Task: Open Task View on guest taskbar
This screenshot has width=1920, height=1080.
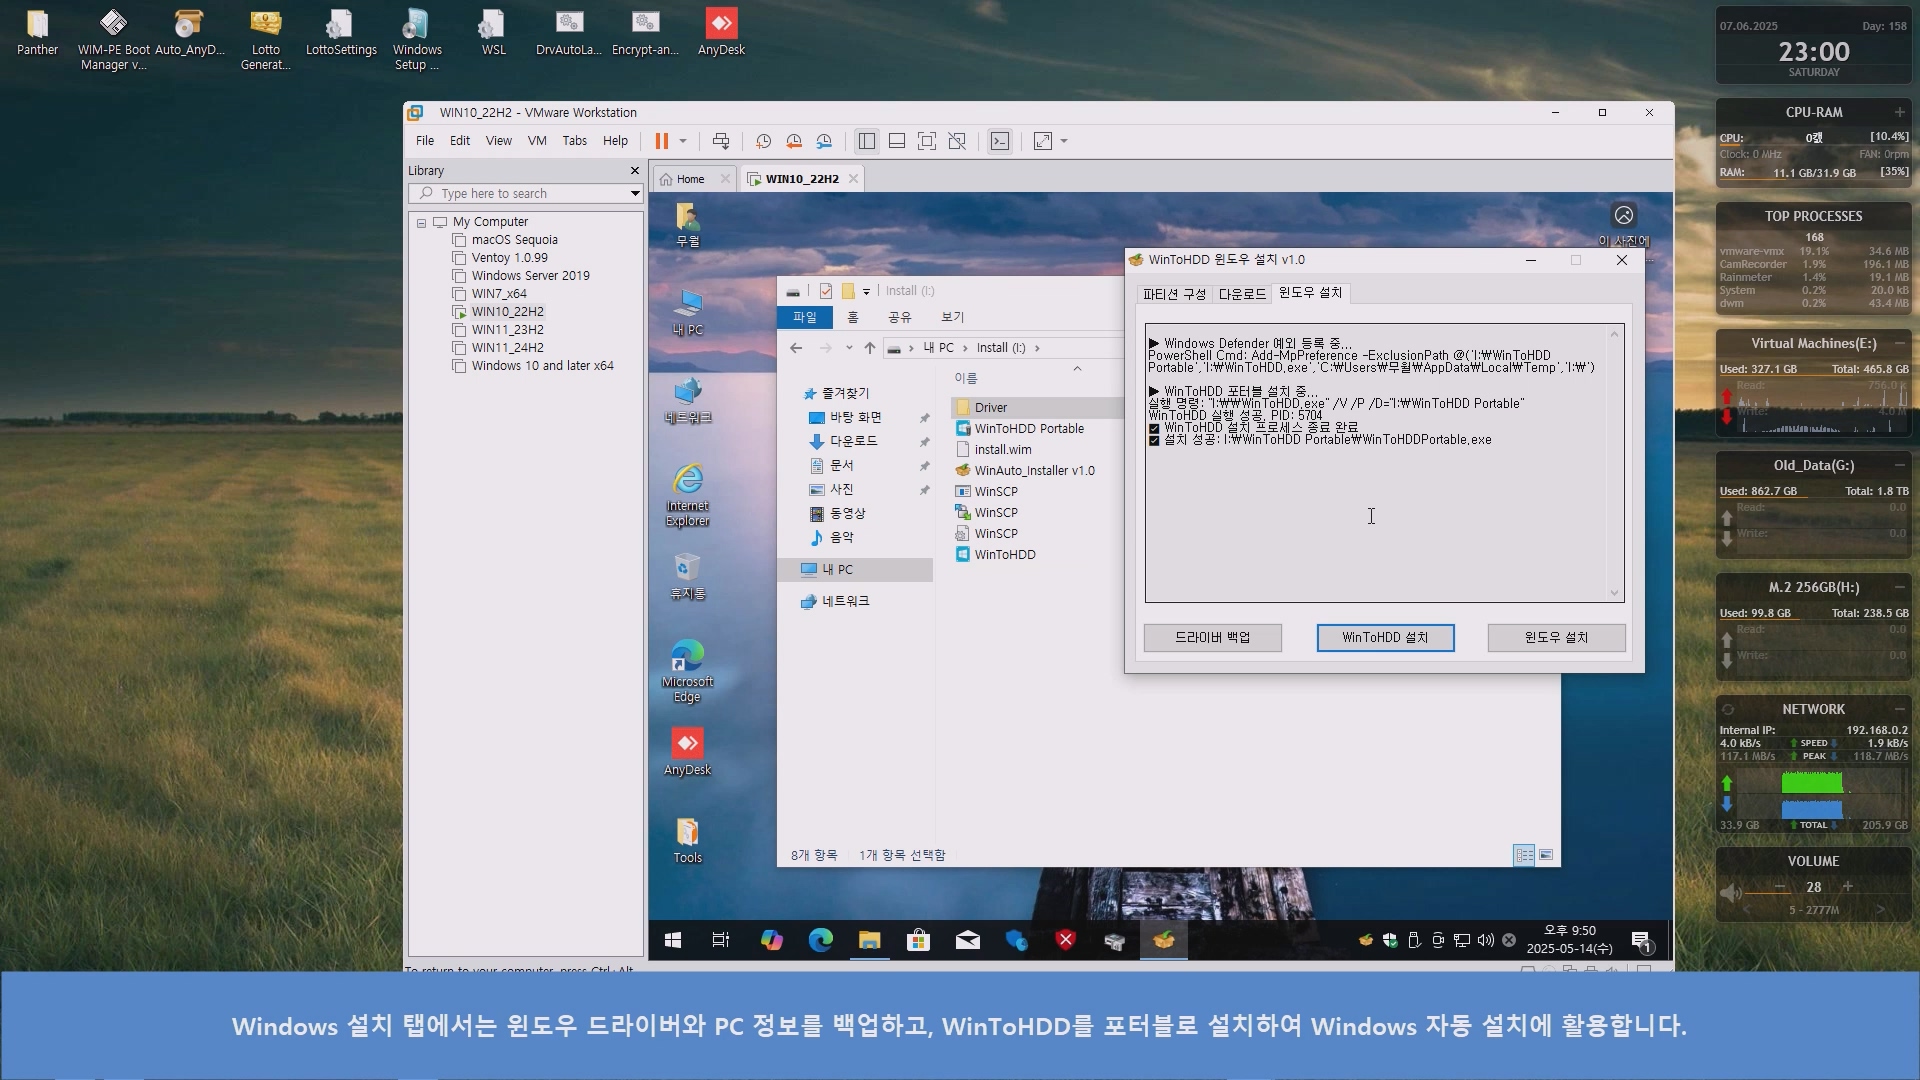Action: [x=721, y=941]
